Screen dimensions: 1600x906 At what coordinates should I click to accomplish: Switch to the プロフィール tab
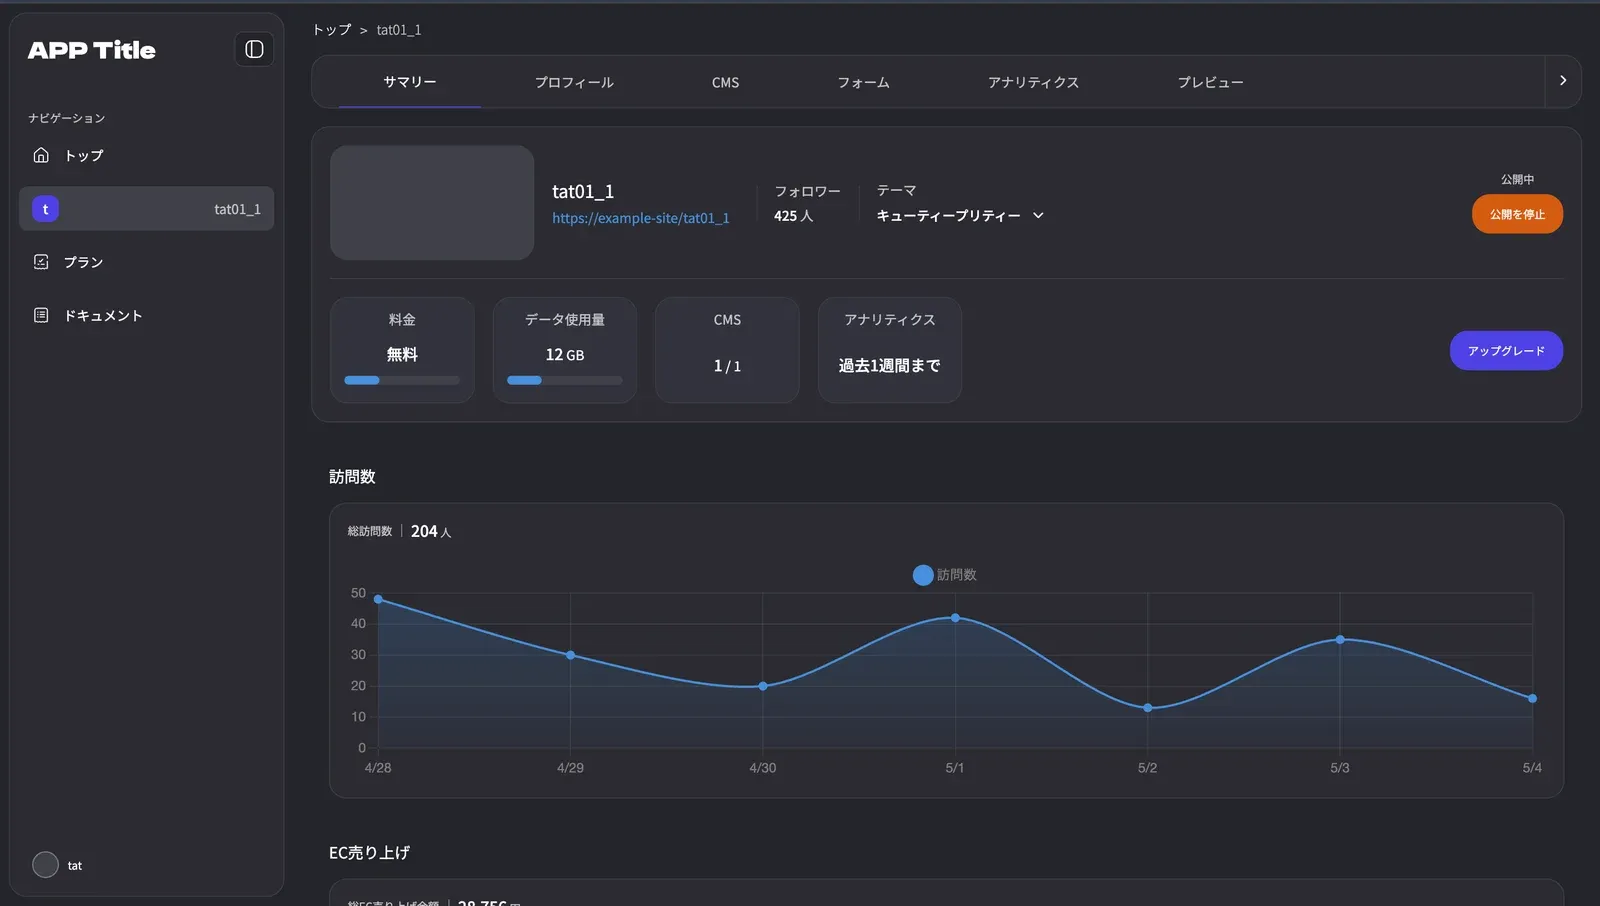click(574, 82)
